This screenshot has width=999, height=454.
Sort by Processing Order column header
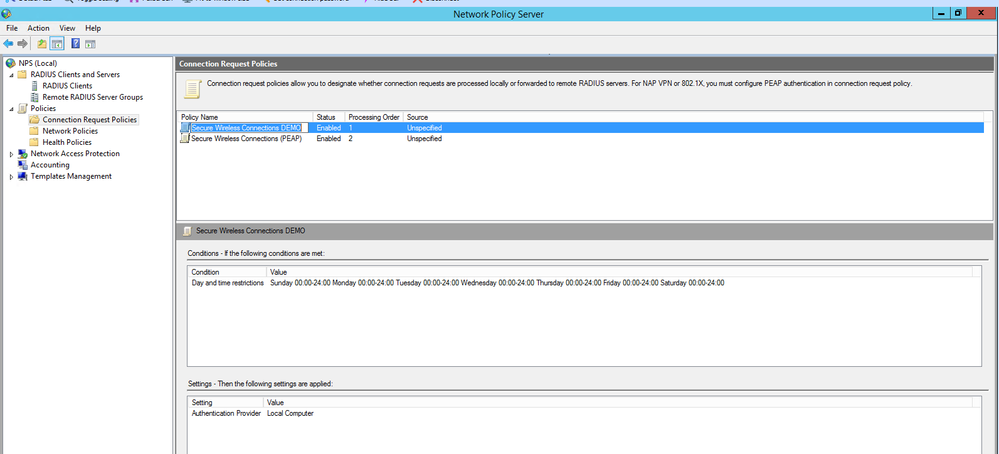coord(373,117)
